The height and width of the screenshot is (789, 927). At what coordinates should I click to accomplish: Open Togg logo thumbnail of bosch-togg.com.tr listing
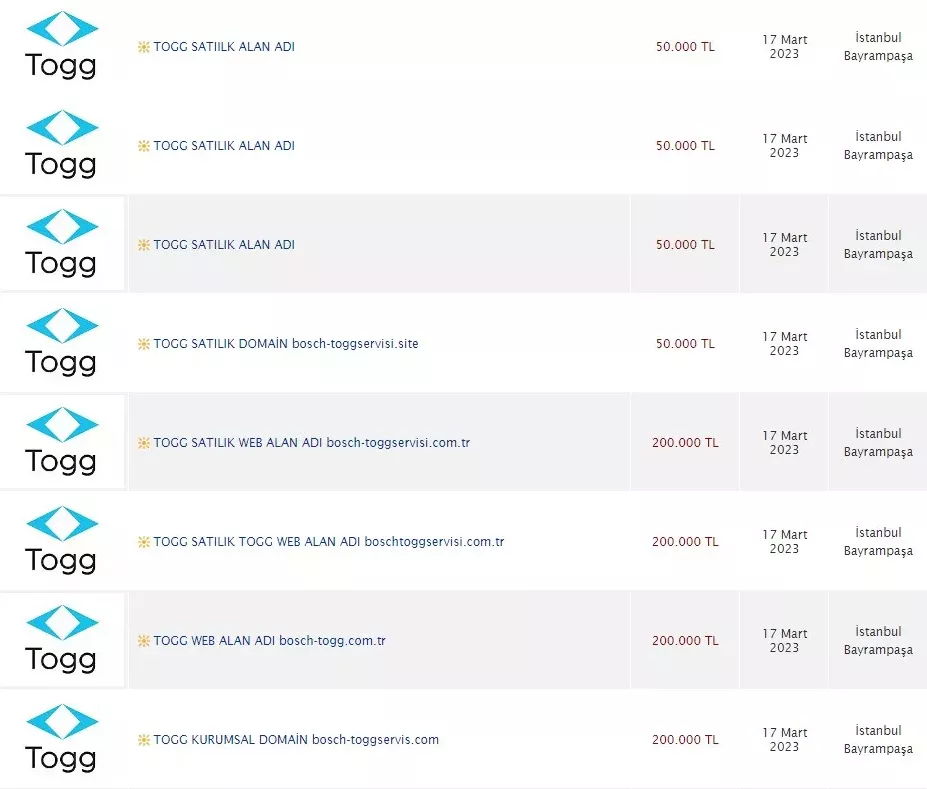click(x=62, y=639)
